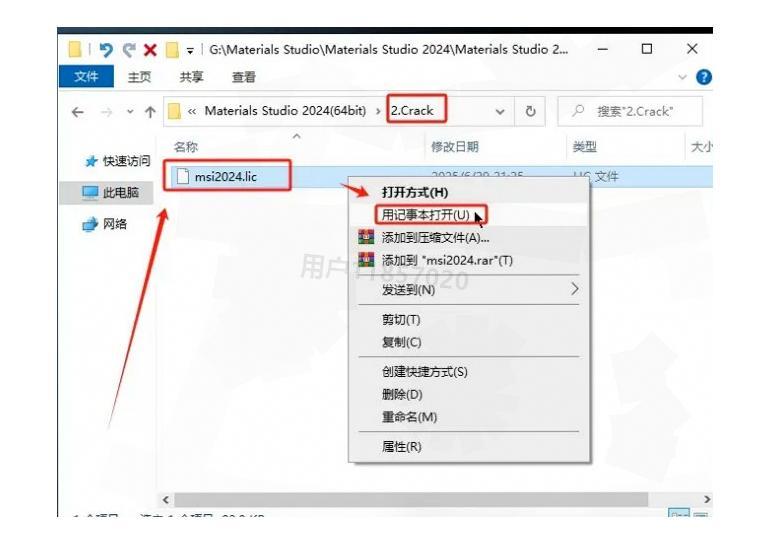Viewport: 771px width, 545px height.
Task: Click the 搜索"2.Crack" search box
Action: pyautogui.click(x=630, y=112)
